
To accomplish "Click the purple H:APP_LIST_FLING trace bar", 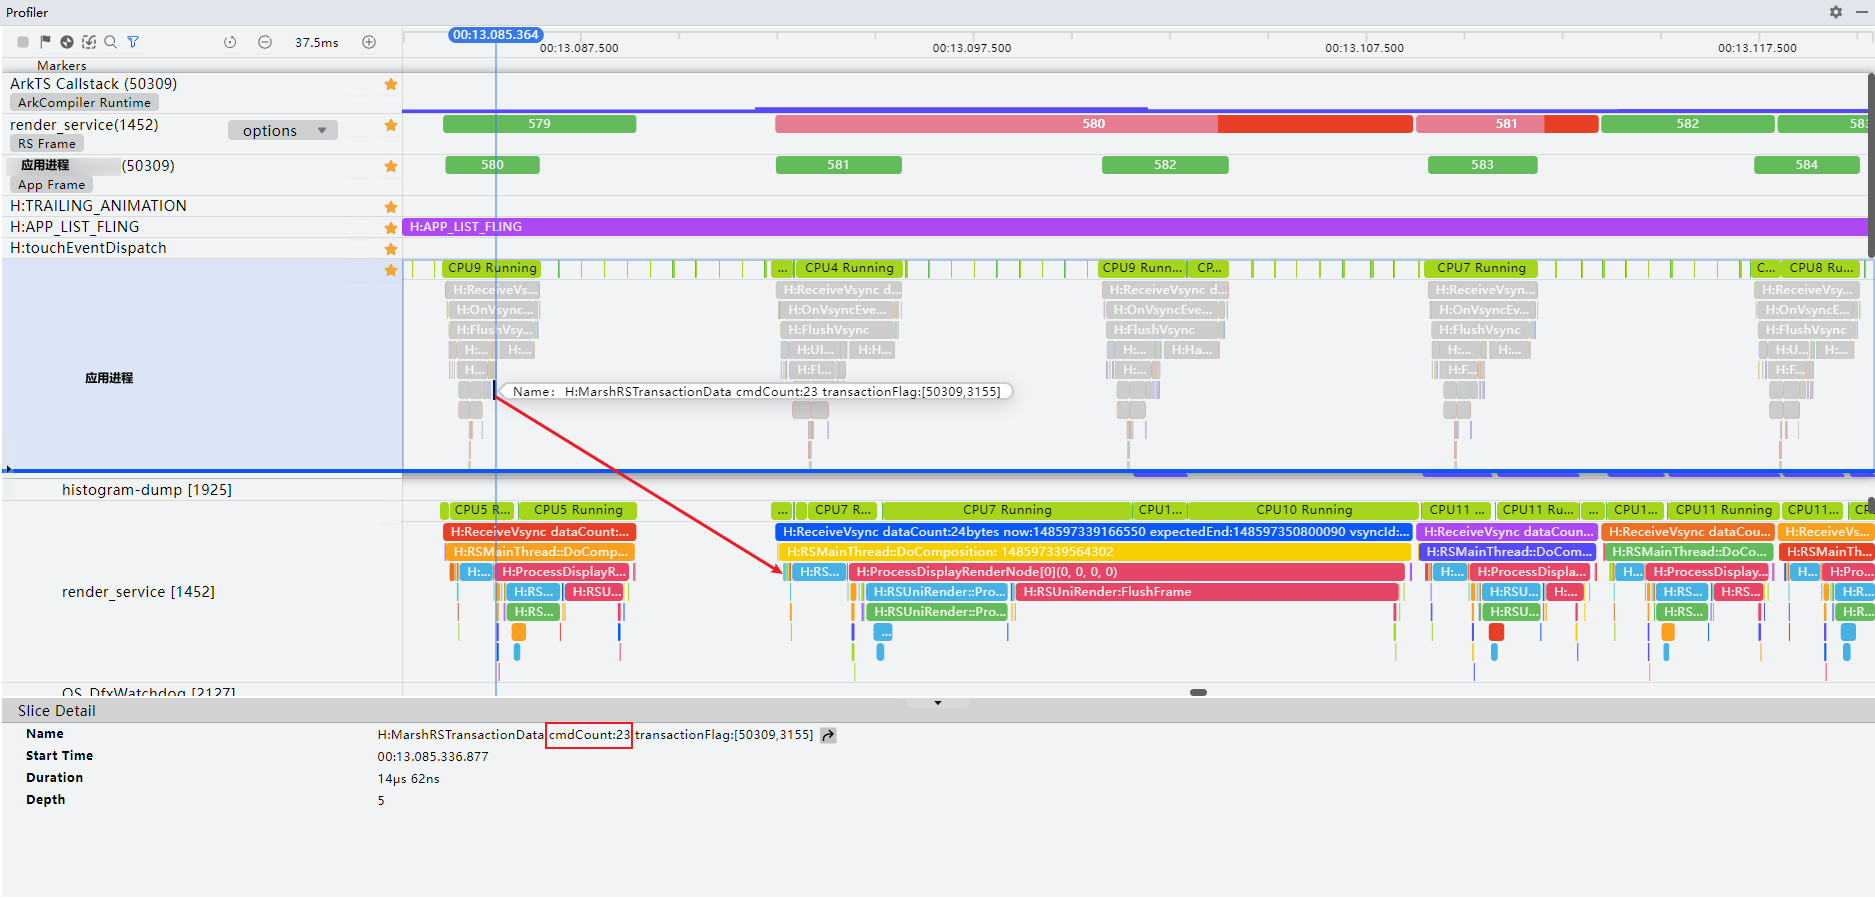I will pyautogui.click(x=1135, y=227).
